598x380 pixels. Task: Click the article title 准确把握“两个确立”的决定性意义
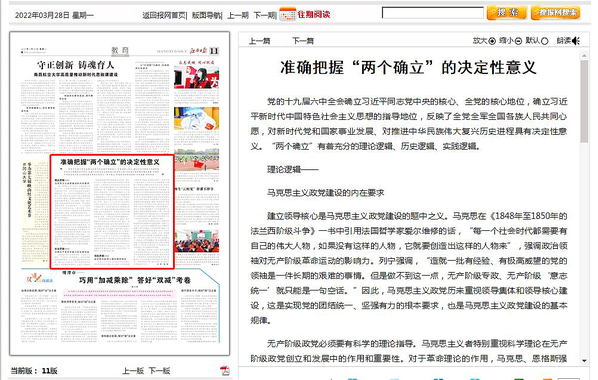coord(408,68)
